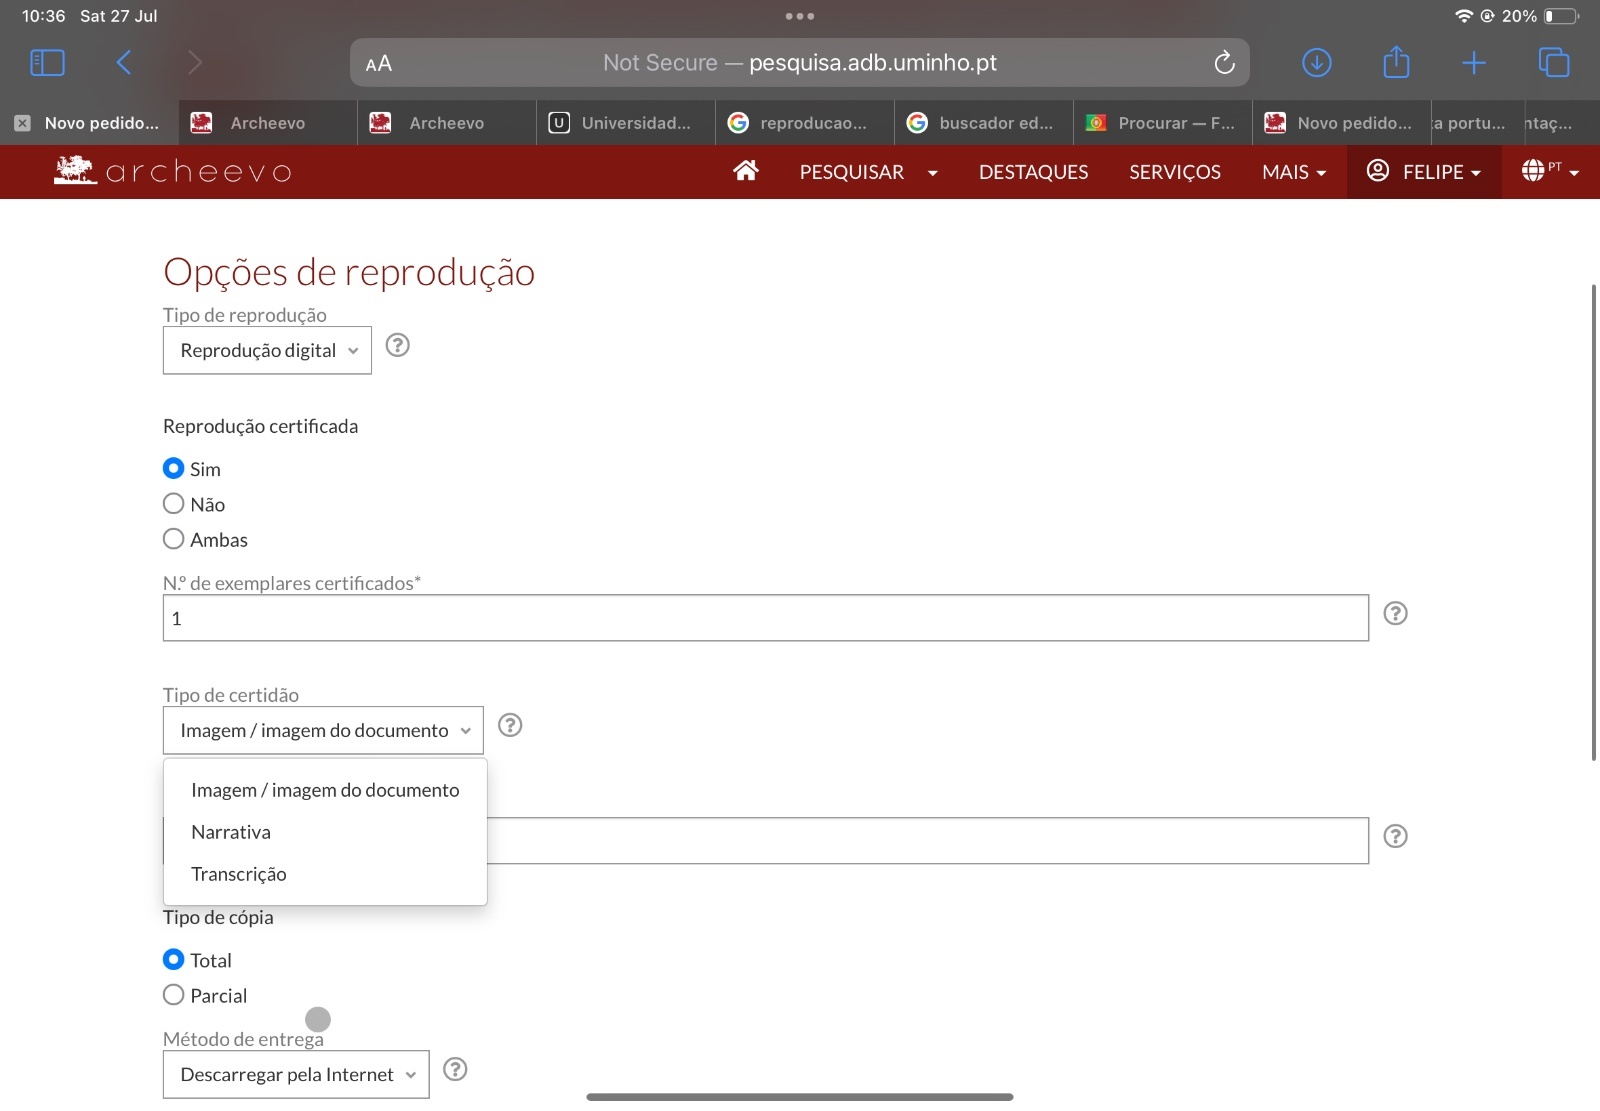The image size is (1600, 1111).
Task: Switch to the buscador ed... tab
Action: point(984,123)
